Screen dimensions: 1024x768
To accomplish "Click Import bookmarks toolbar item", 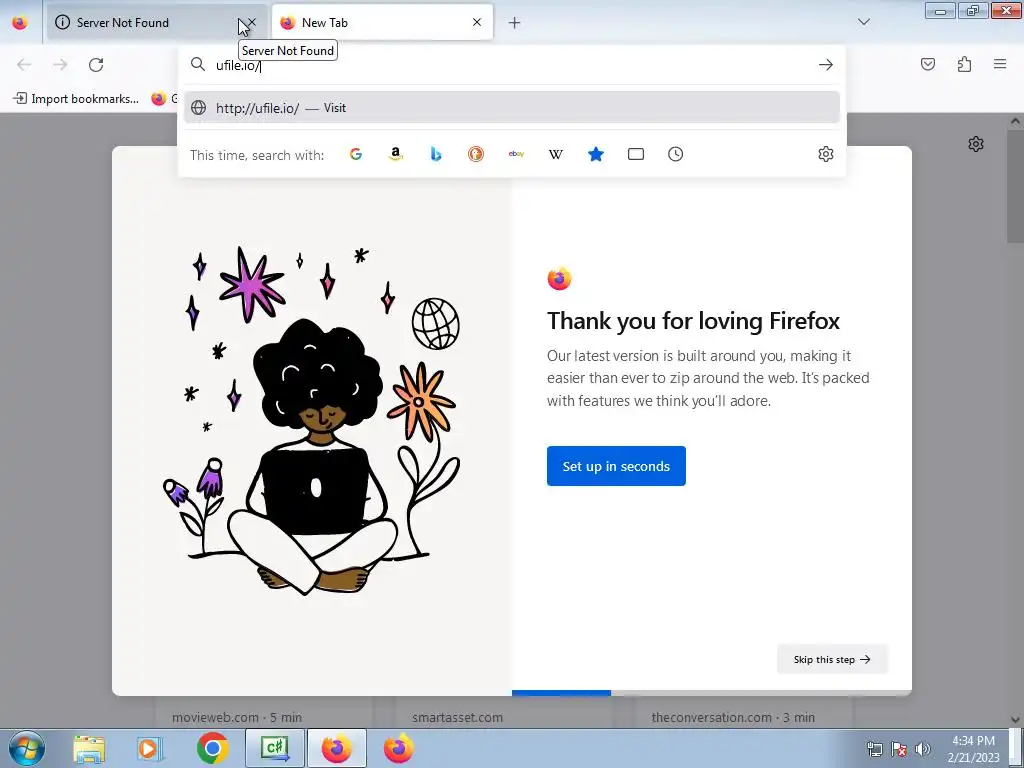I will tap(76, 99).
